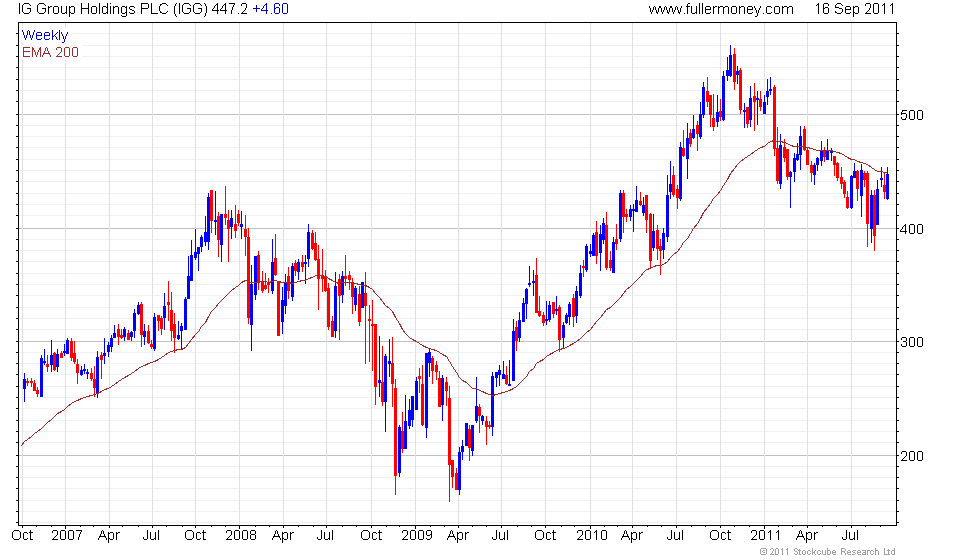Click the 2008 year label on time axis
Viewport: 980px width, 560px height.
(x=241, y=536)
